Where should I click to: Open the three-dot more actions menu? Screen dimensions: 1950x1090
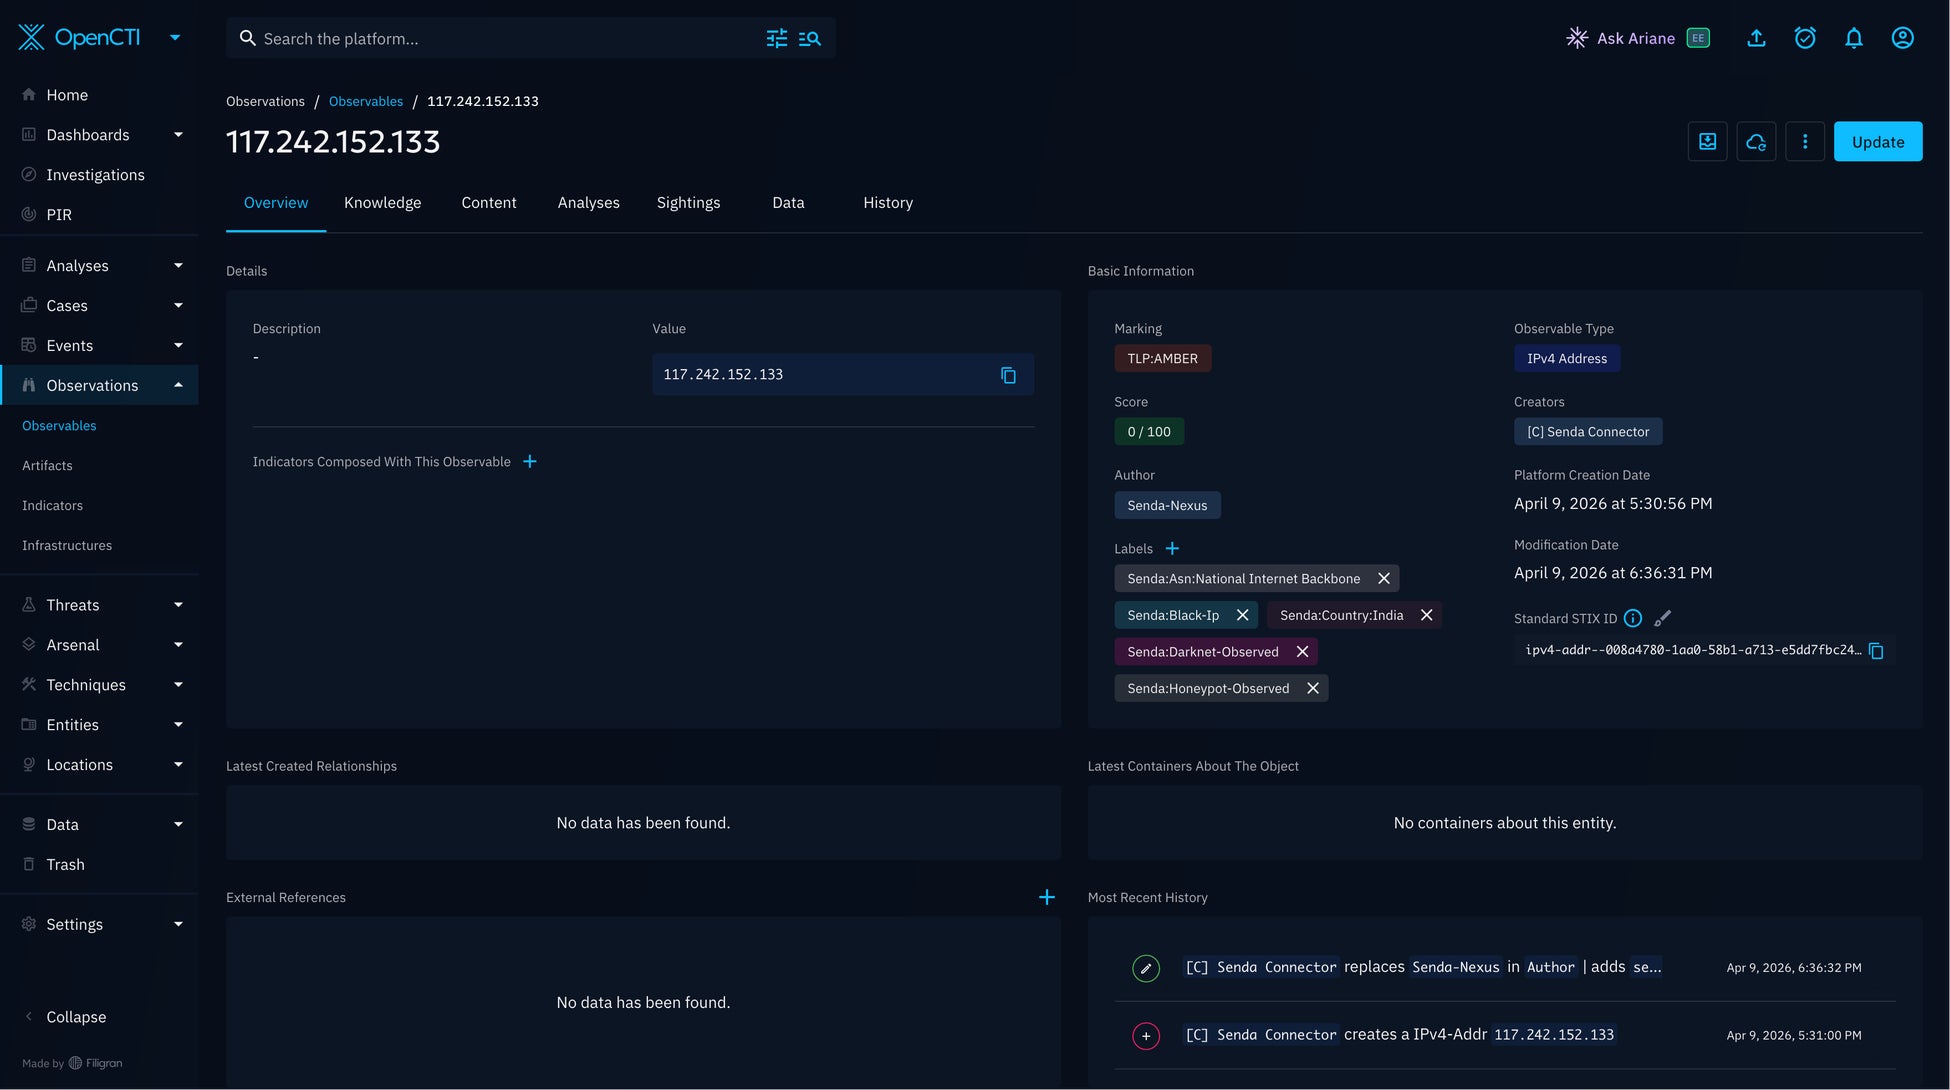click(1804, 142)
